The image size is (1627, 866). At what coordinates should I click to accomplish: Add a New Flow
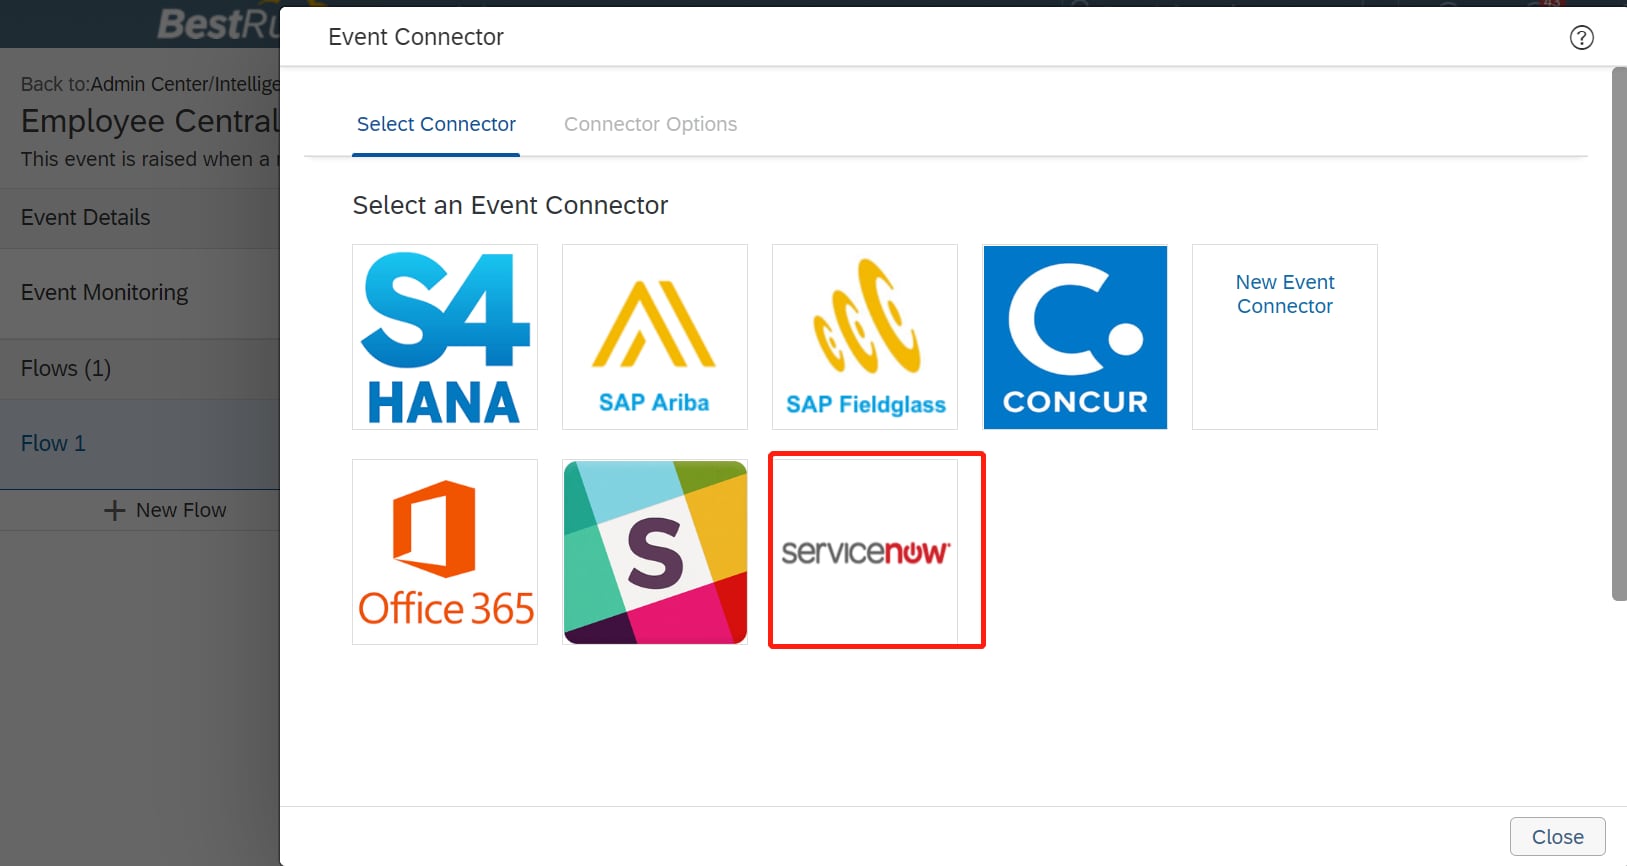tap(165, 510)
